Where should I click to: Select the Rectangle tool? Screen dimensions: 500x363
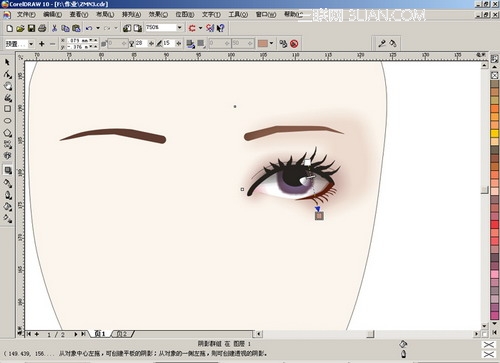coord(7,109)
